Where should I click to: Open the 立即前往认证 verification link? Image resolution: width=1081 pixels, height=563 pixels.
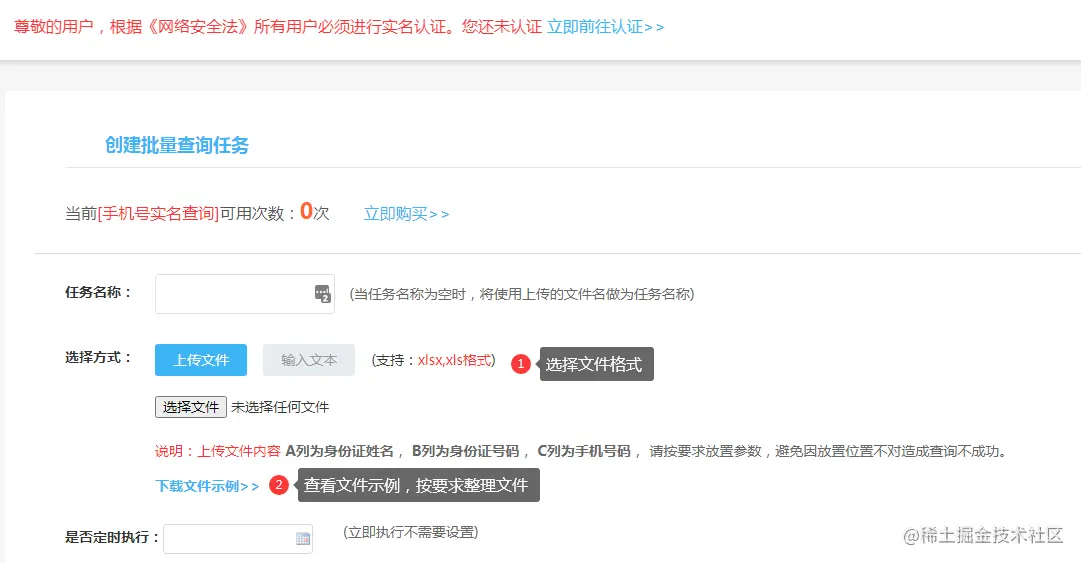pyautogui.click(x=605, y=27)
